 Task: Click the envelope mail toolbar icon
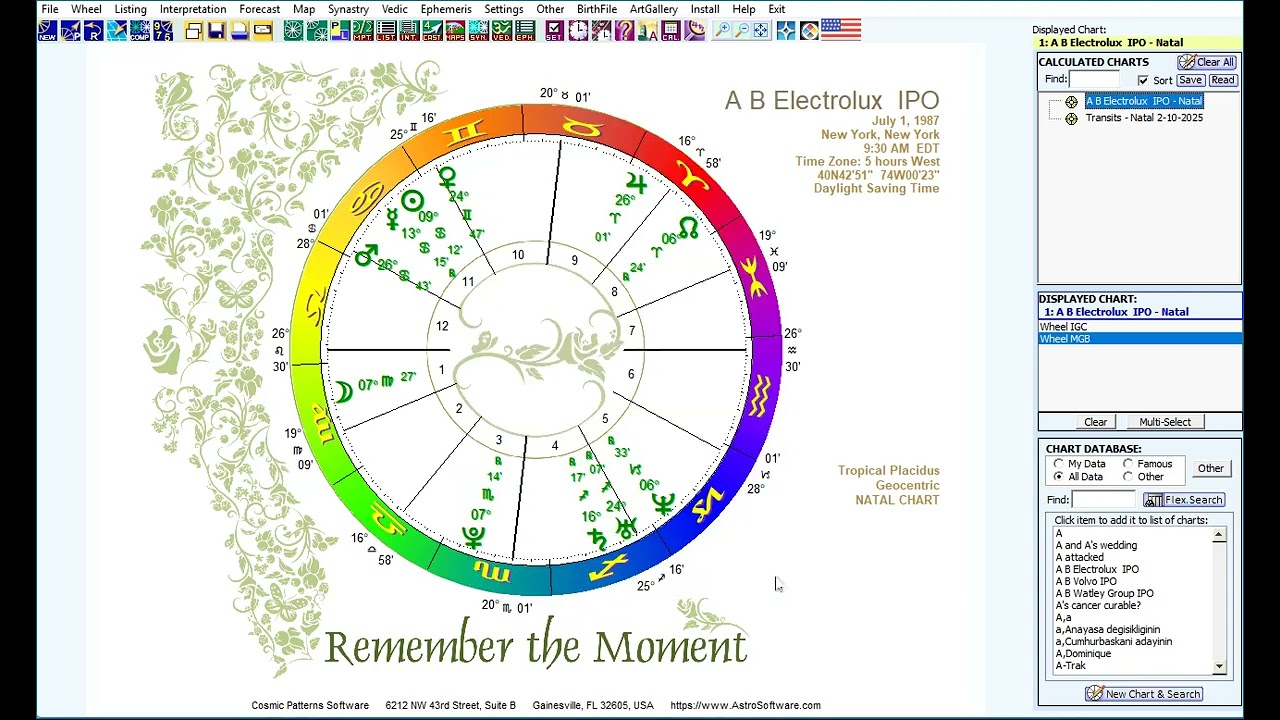262,31
